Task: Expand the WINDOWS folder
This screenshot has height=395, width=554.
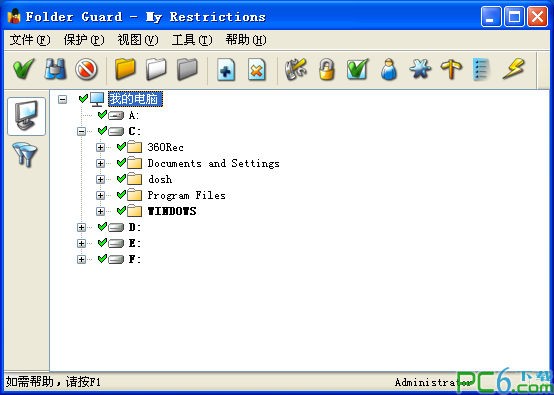Action: [100, 211]
